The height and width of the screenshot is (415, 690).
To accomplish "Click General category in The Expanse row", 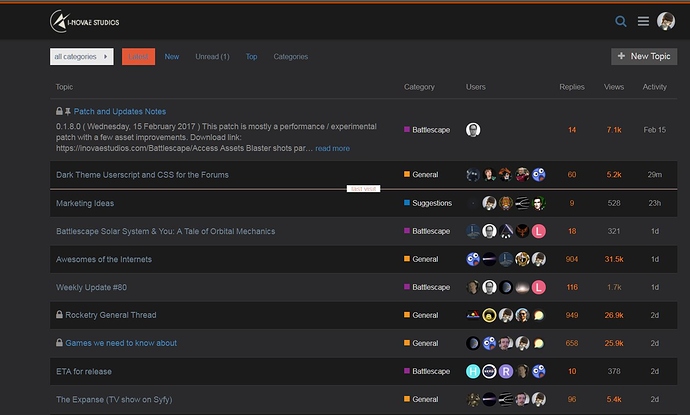I will [x=421, y=399].
